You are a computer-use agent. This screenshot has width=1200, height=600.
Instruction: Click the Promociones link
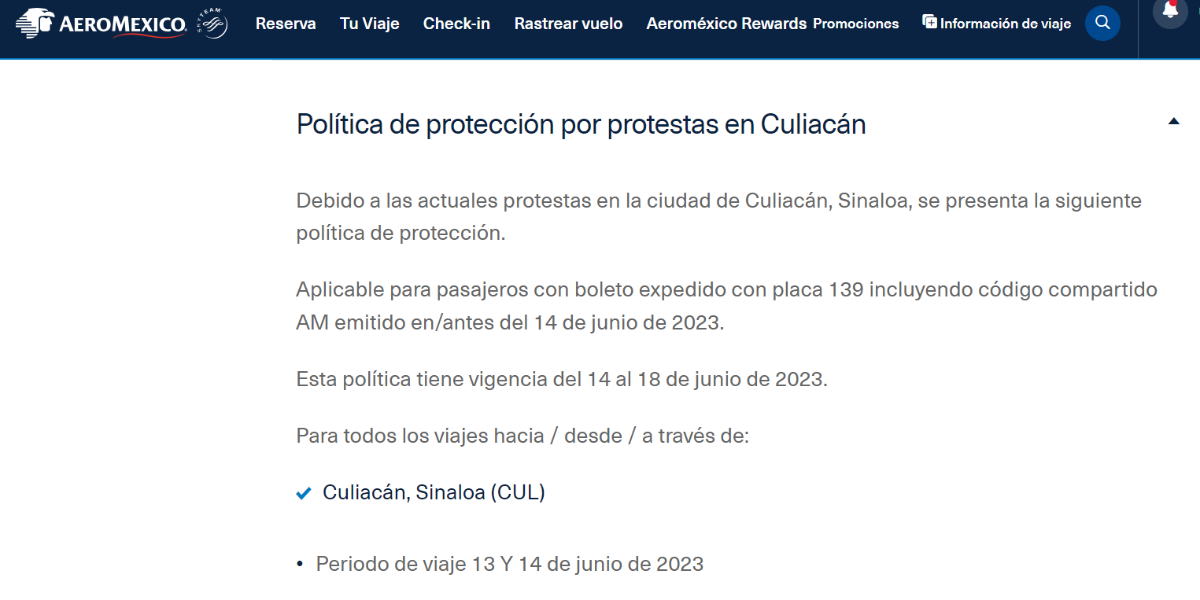[x=856, y=23]
